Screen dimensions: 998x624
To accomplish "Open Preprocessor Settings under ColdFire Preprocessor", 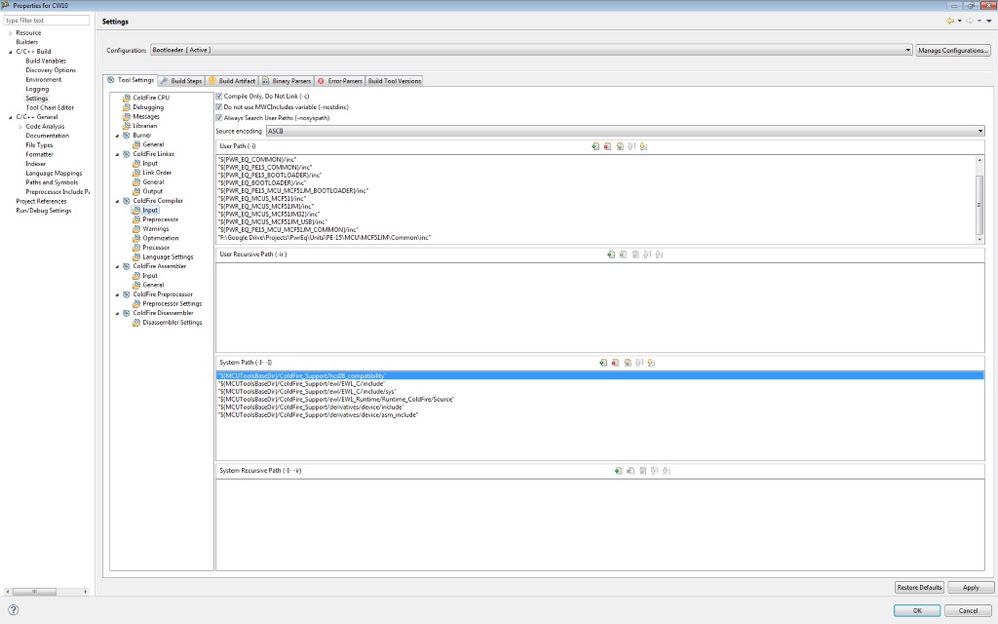I will point(172,304).
